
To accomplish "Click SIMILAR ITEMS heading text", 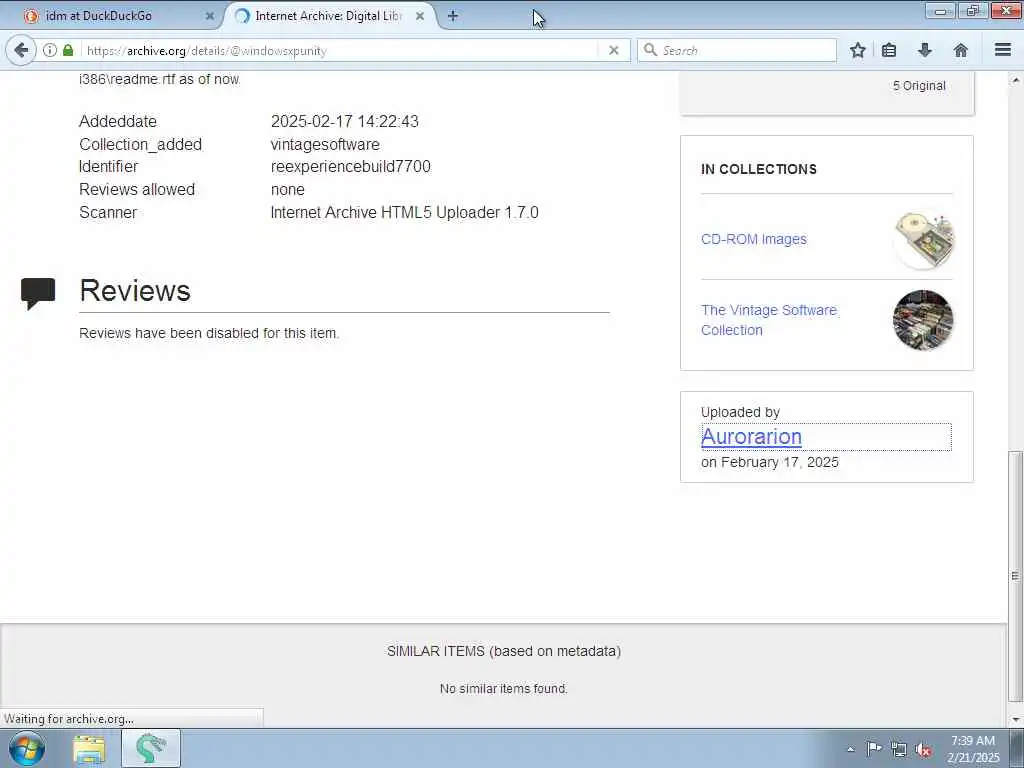I will pyautogui.click(x=504, y=651).
